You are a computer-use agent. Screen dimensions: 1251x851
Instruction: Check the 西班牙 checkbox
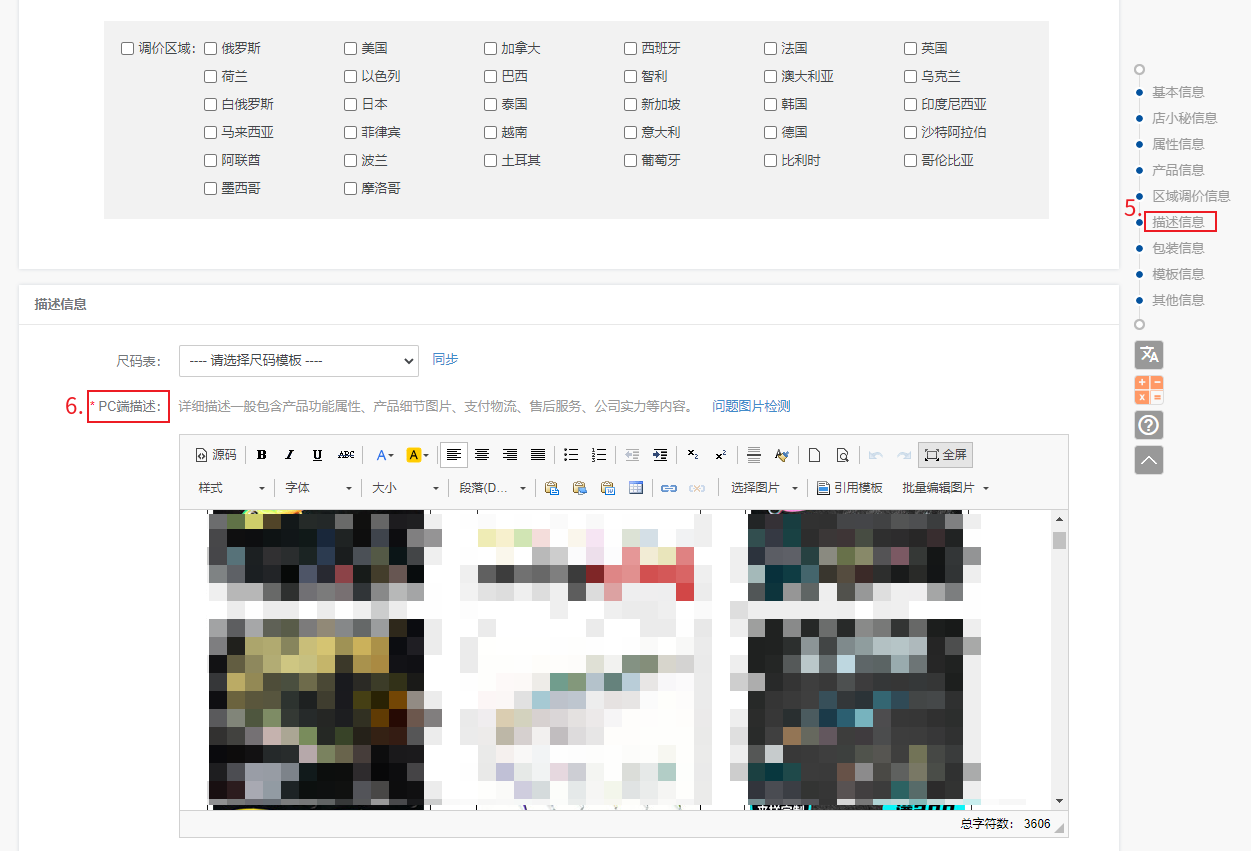630,48
